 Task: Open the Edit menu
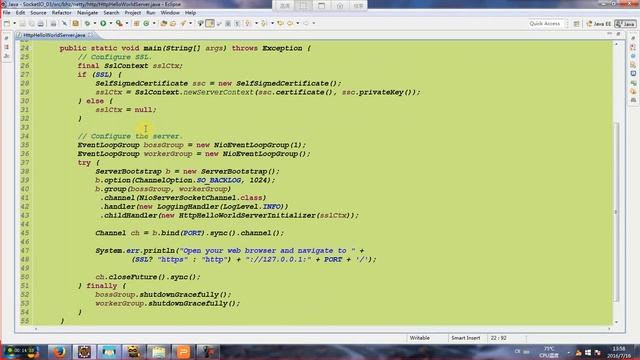pos(20,13)
